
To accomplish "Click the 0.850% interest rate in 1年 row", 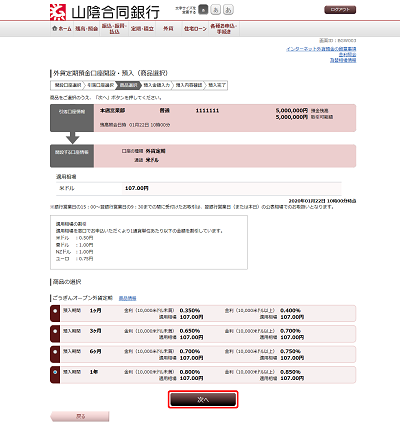I will tap(291, 372).
